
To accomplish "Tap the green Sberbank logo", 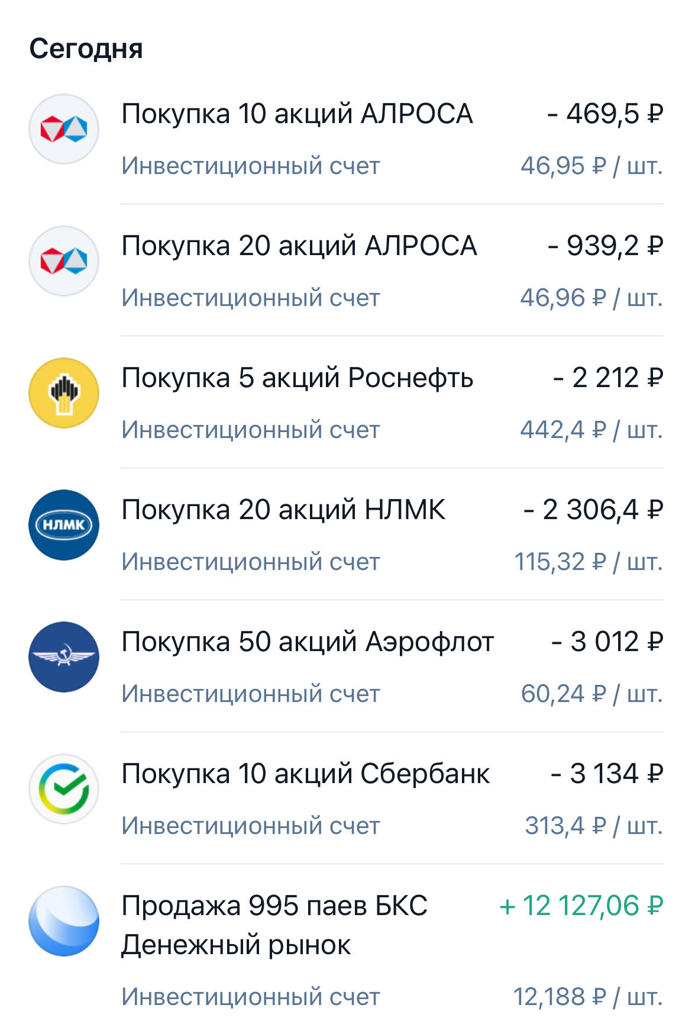I will tap(64, 789).
